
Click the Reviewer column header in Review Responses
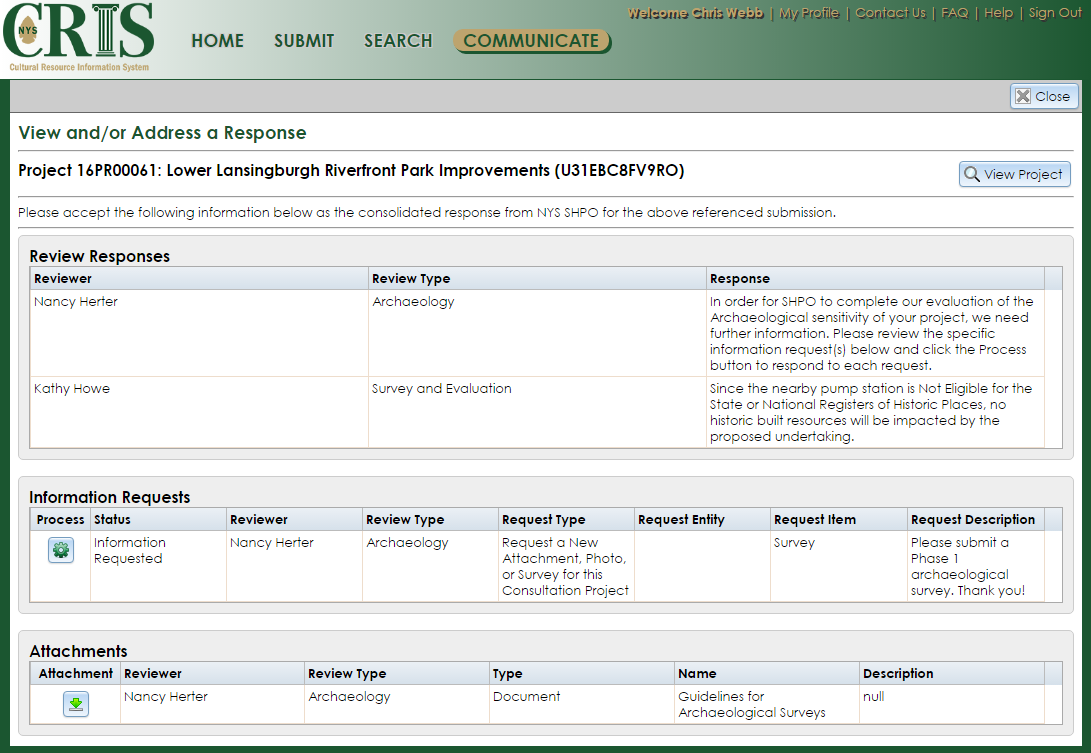(63, 278)
